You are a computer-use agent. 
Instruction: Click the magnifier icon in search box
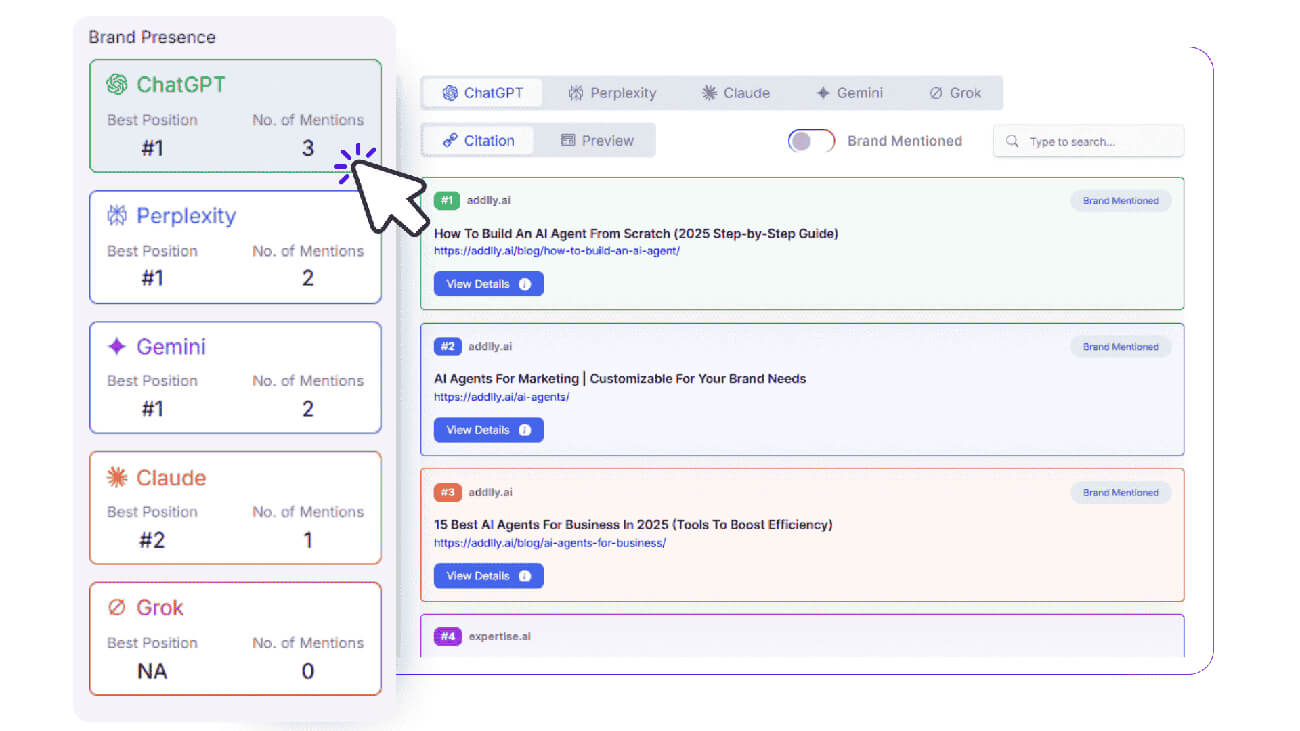tap(1013, 142)
